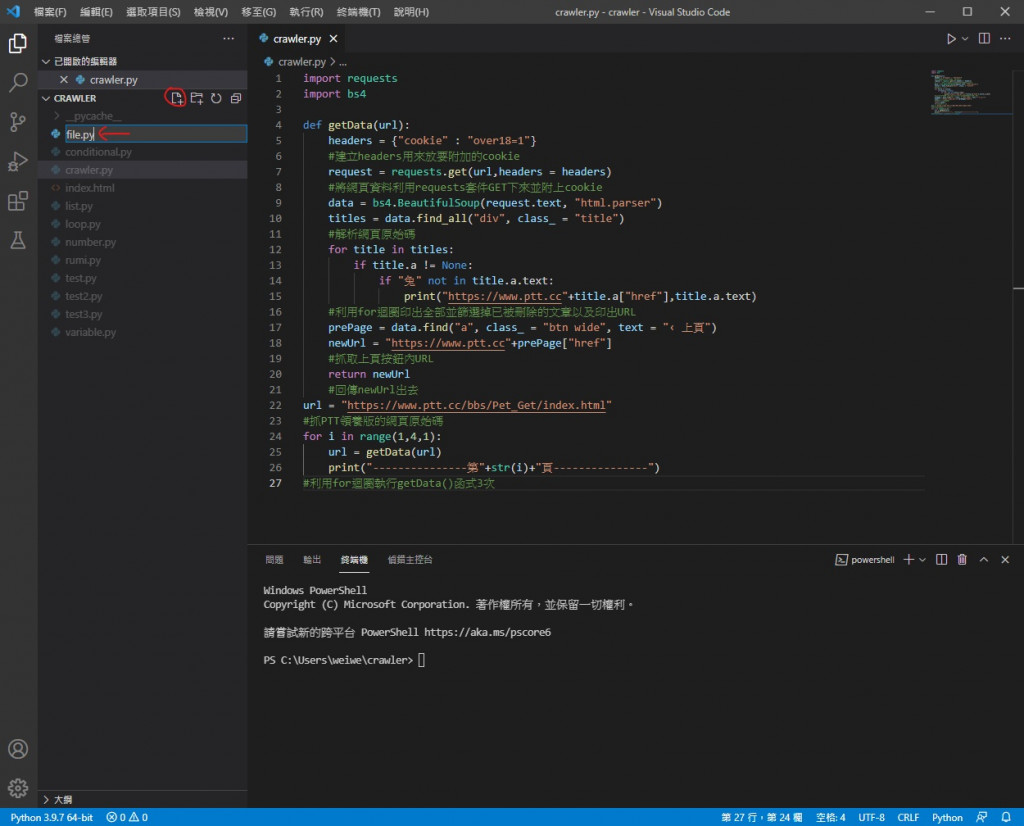Change the UTF-8 file encoding
This screenshot has height=826, width=1024.
click(871, 818)
